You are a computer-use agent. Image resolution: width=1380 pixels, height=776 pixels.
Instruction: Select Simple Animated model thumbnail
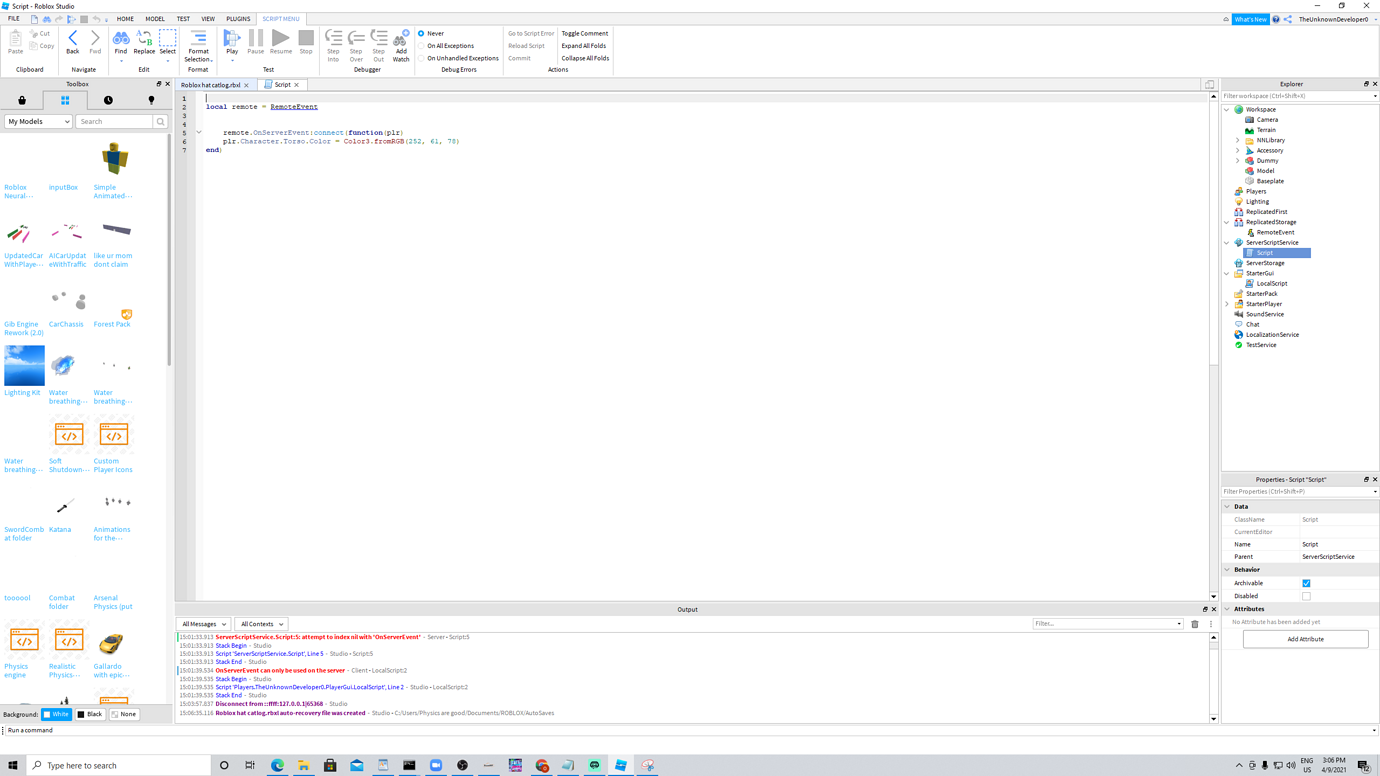pyautogui.click(x=114, y=159)
